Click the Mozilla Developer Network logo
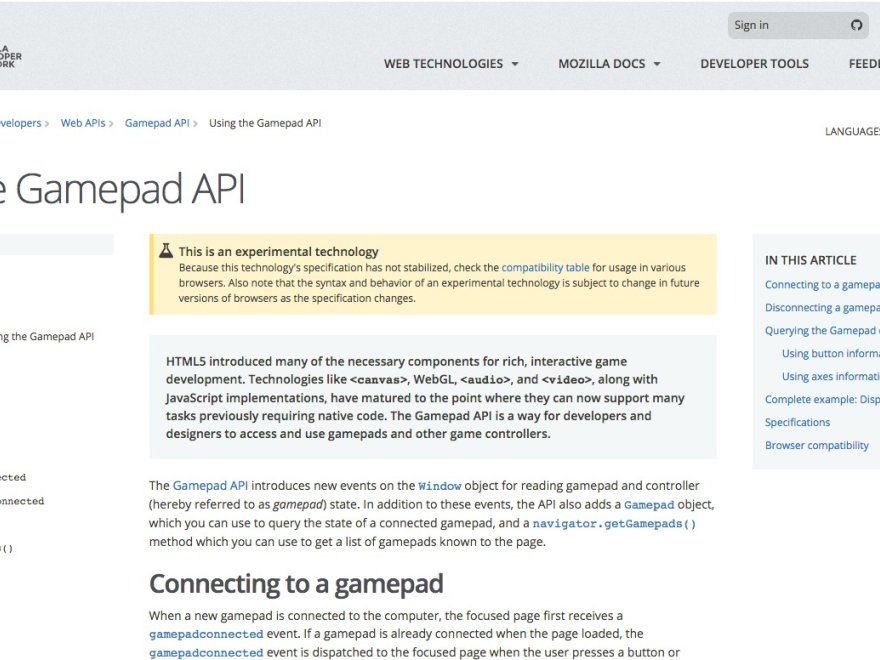 [10, 56]
